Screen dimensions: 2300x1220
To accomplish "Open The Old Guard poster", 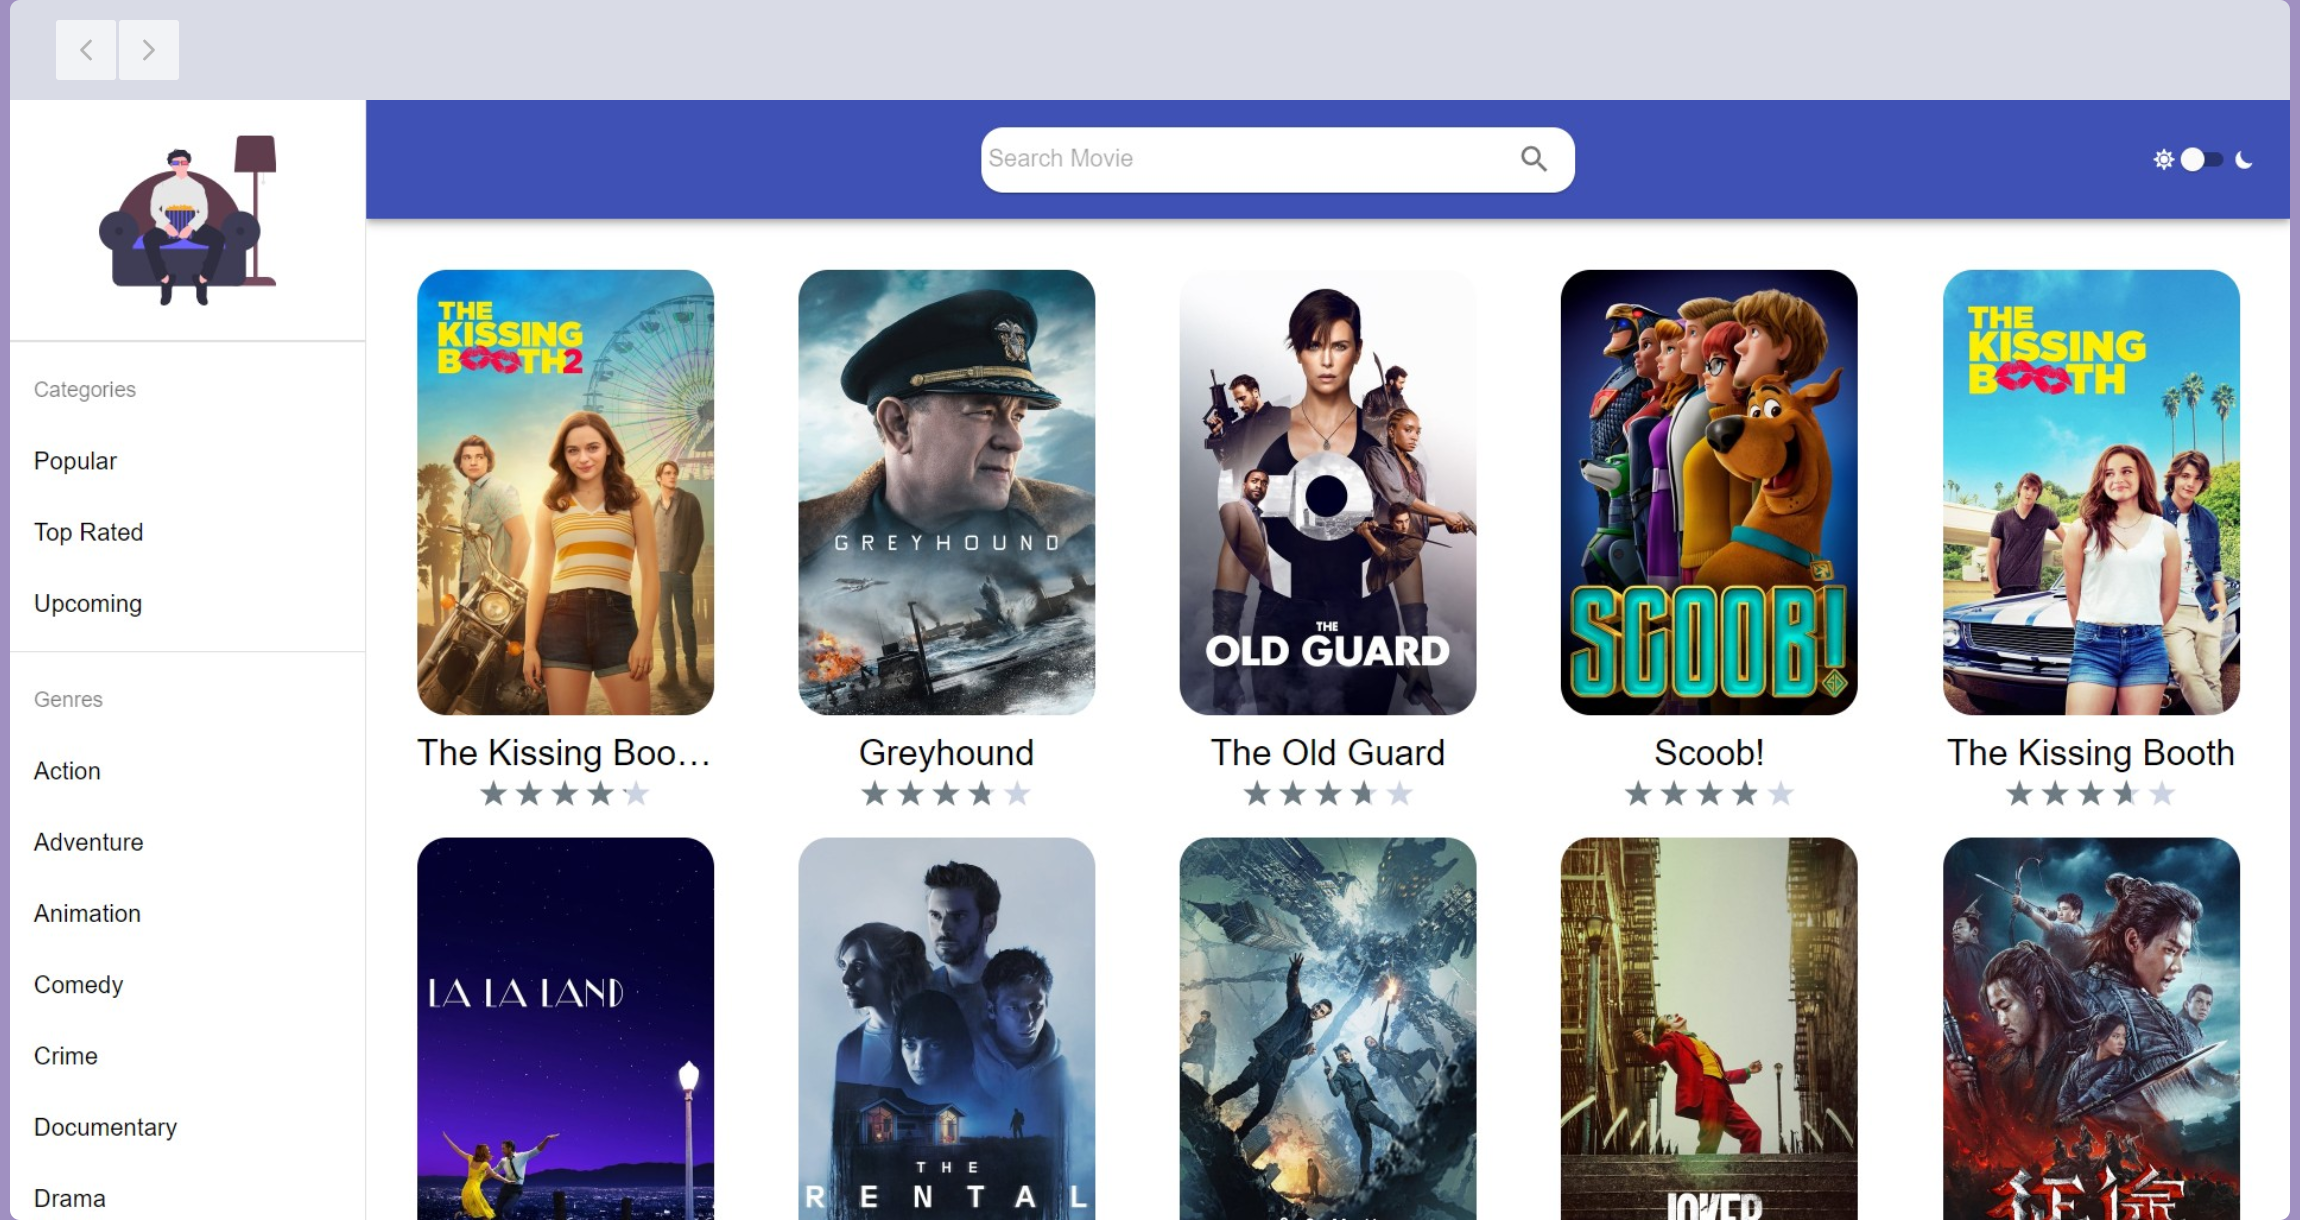I will pyautogui.click(x=1327, y=492).
